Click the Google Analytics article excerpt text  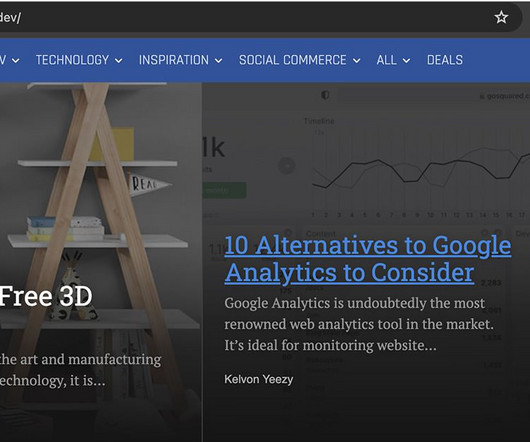point(359,324)
